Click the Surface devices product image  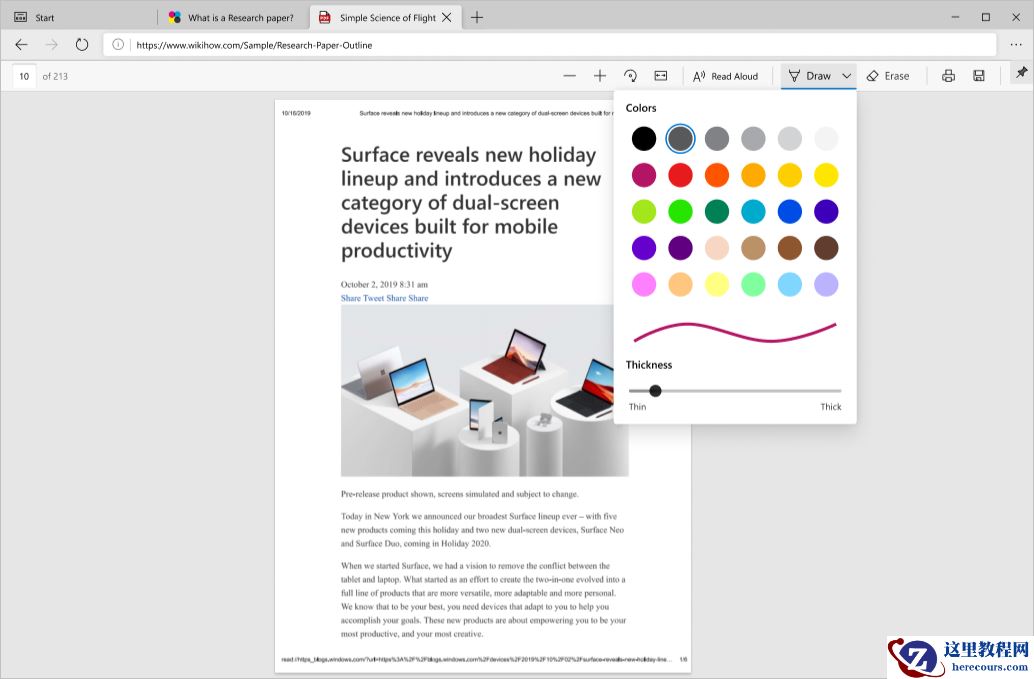(485, 390)
